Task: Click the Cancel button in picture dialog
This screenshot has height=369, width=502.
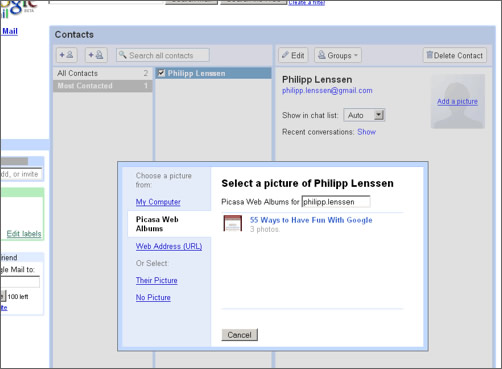Action: pos(239,335)
